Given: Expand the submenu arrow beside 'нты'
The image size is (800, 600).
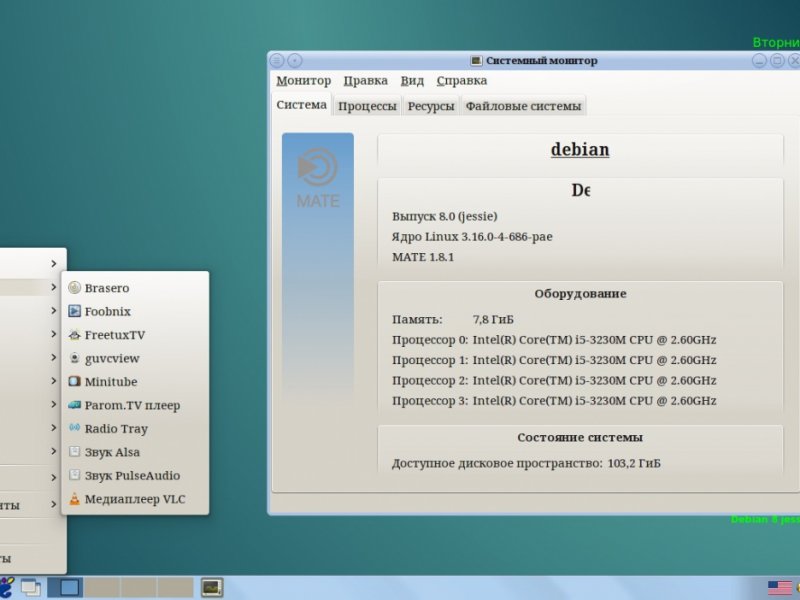Looking at the screenshot, I should (54, 505).
